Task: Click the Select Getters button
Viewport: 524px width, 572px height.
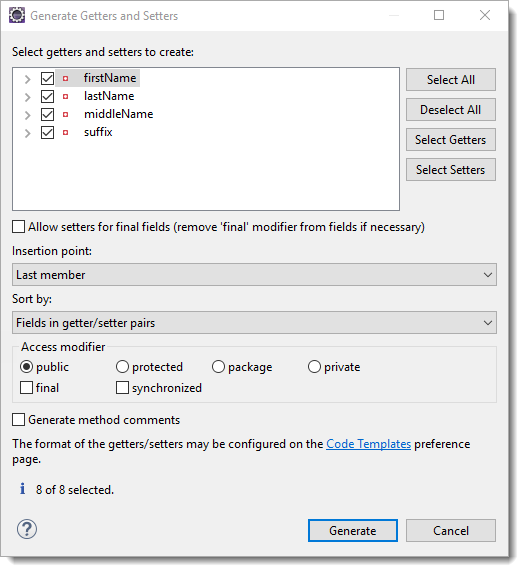Action: tap(451, 140)
